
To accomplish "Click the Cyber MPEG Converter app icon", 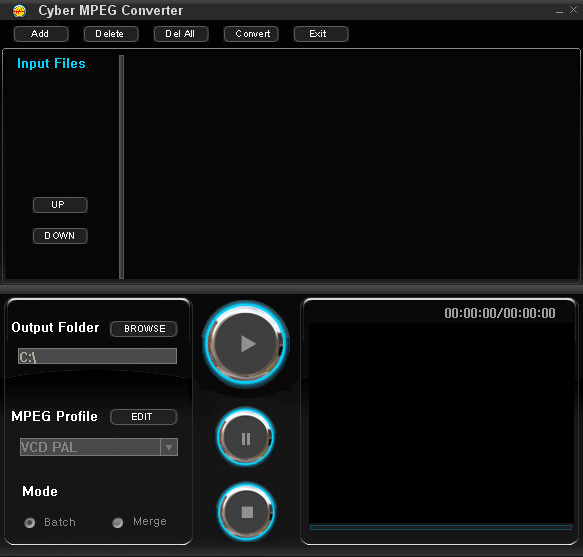I will coord(19,11).
